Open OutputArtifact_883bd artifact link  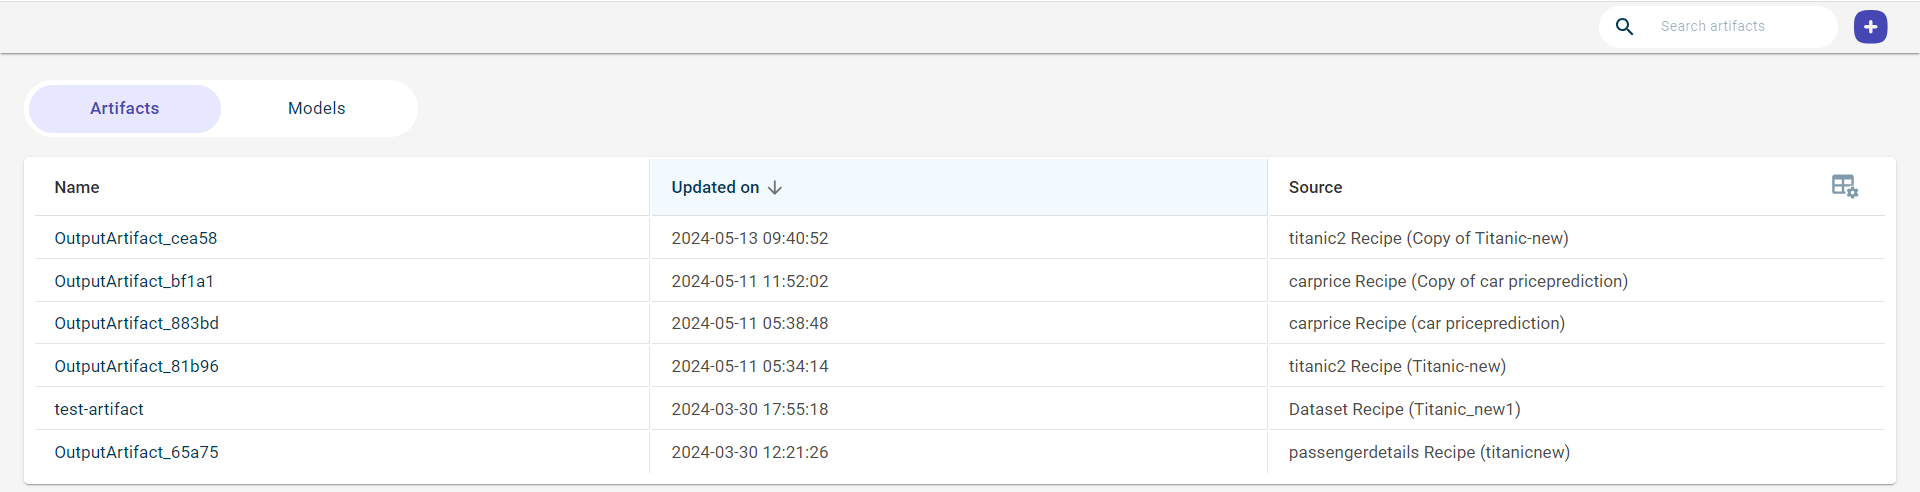click(137, 324)
